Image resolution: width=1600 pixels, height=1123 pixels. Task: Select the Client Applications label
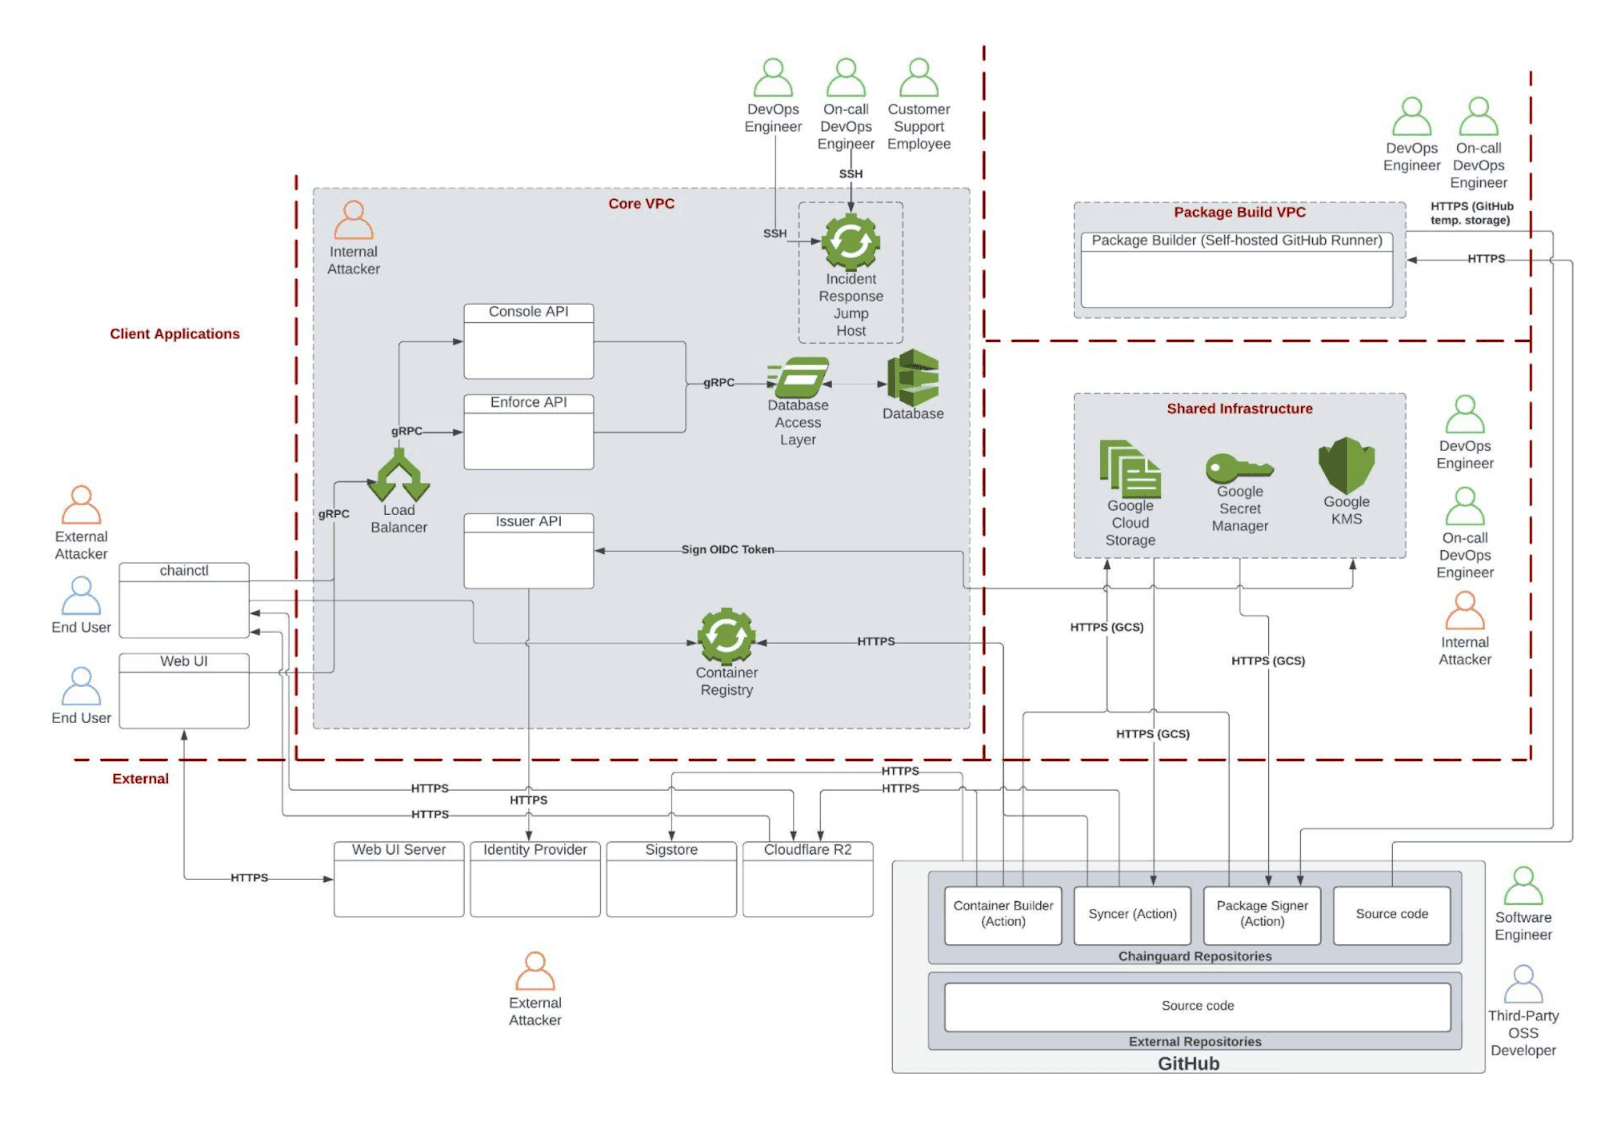[175, 334]
